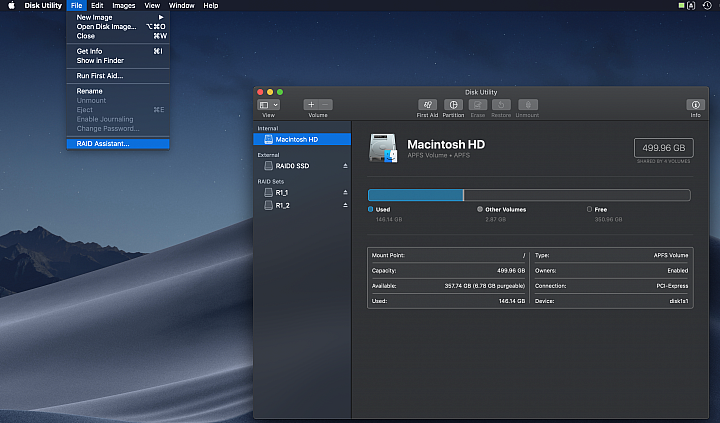Open the Help menu

[x=211, y=6]
